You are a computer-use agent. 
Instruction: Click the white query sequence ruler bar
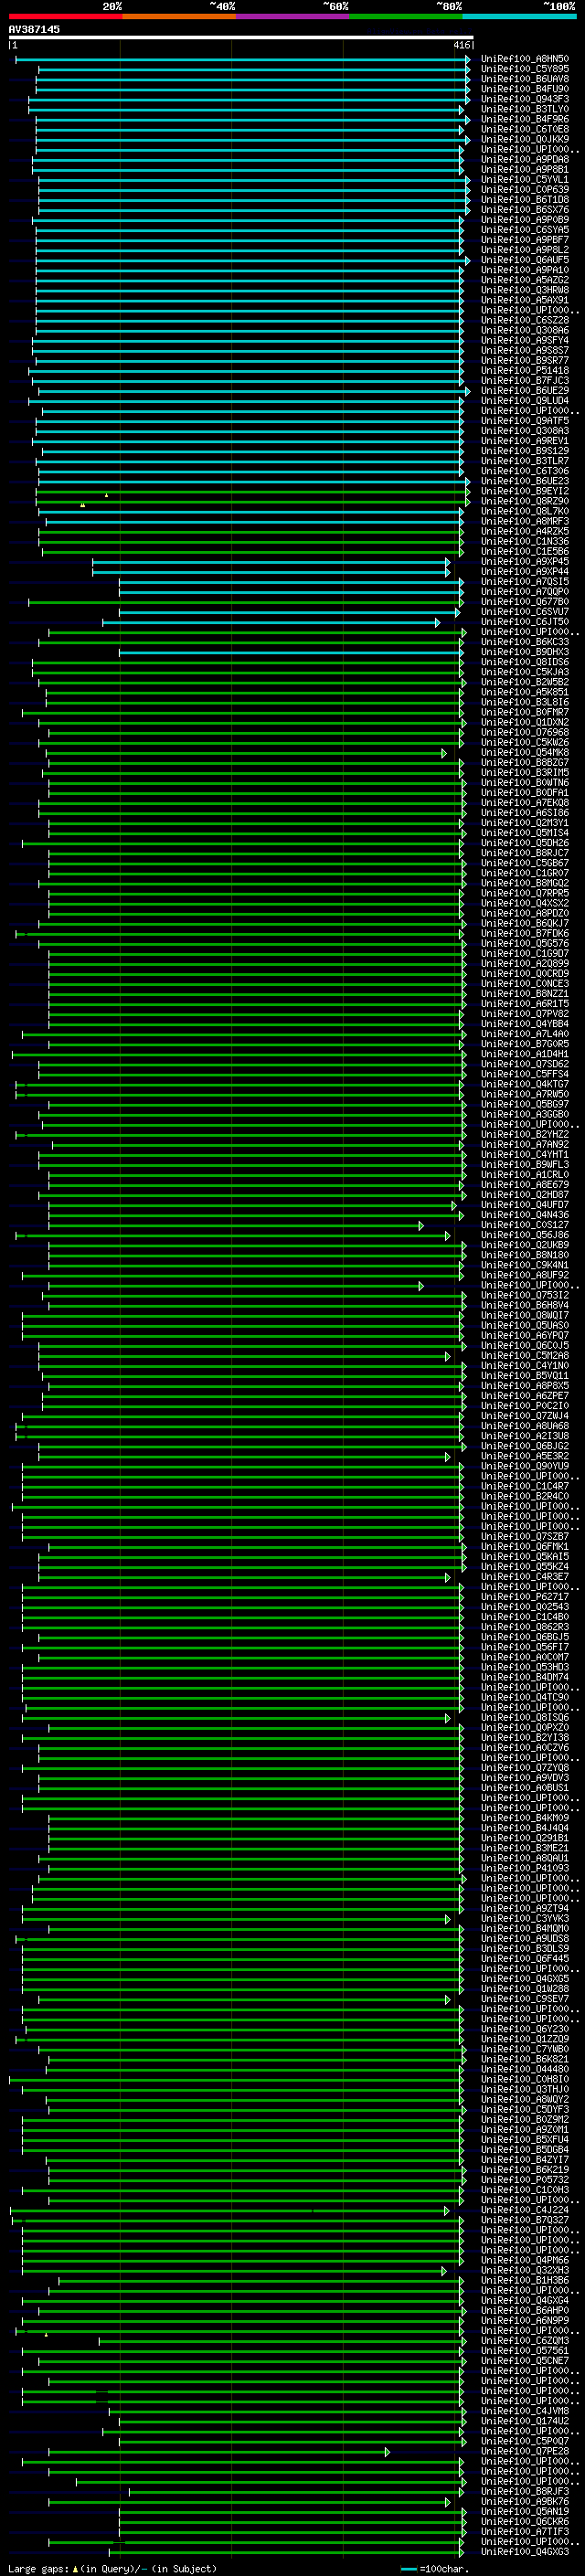click(240, 38)
